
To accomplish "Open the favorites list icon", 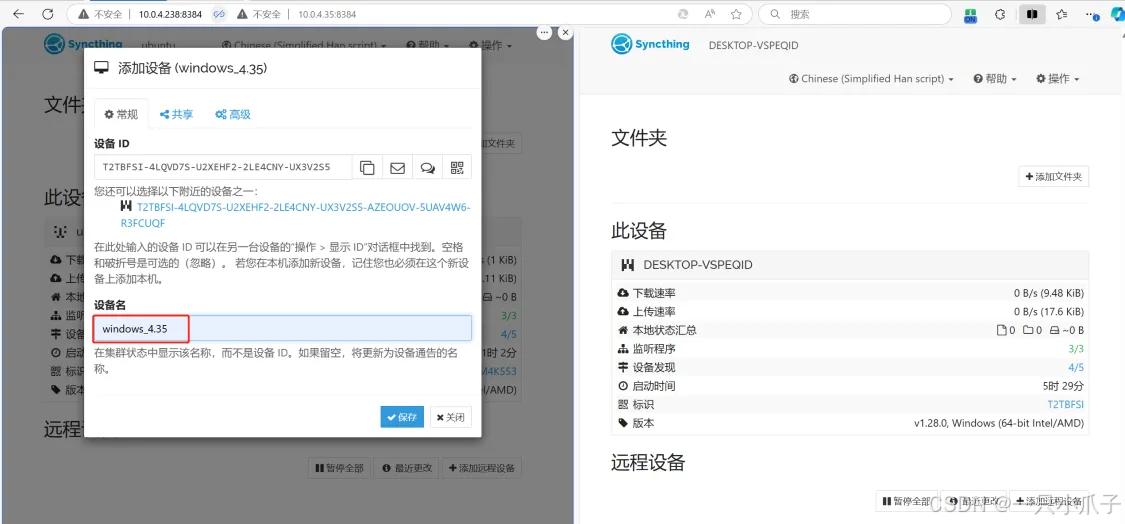I will [x=1062, y=14].
